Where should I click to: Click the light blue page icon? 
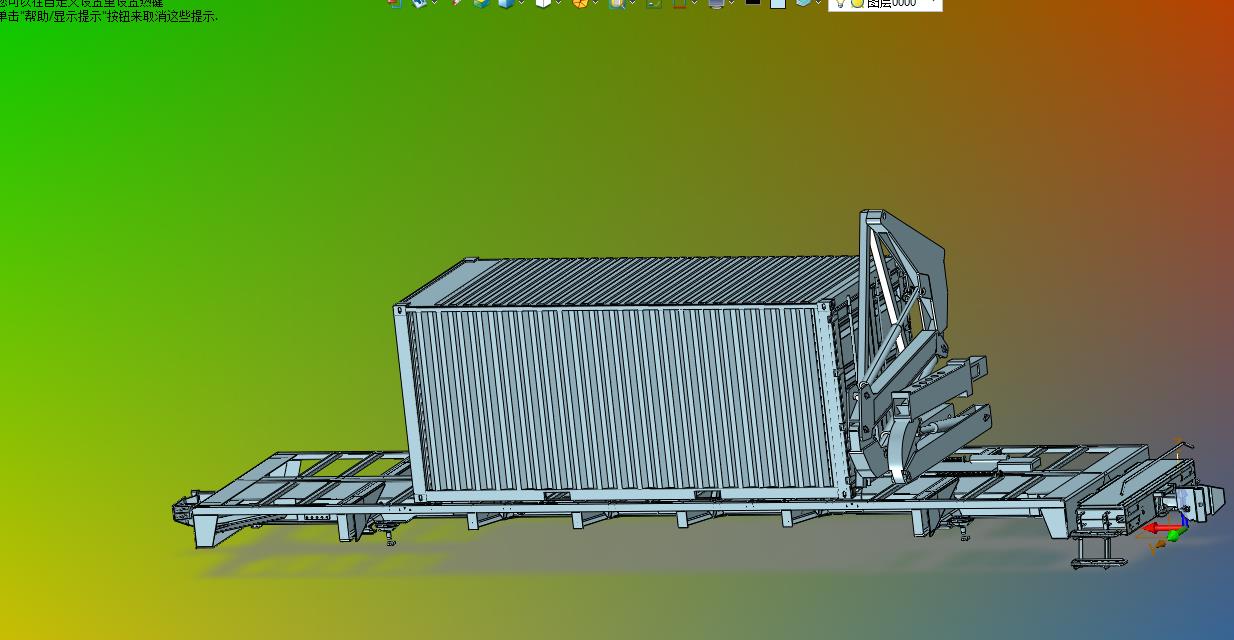point(777,3)
